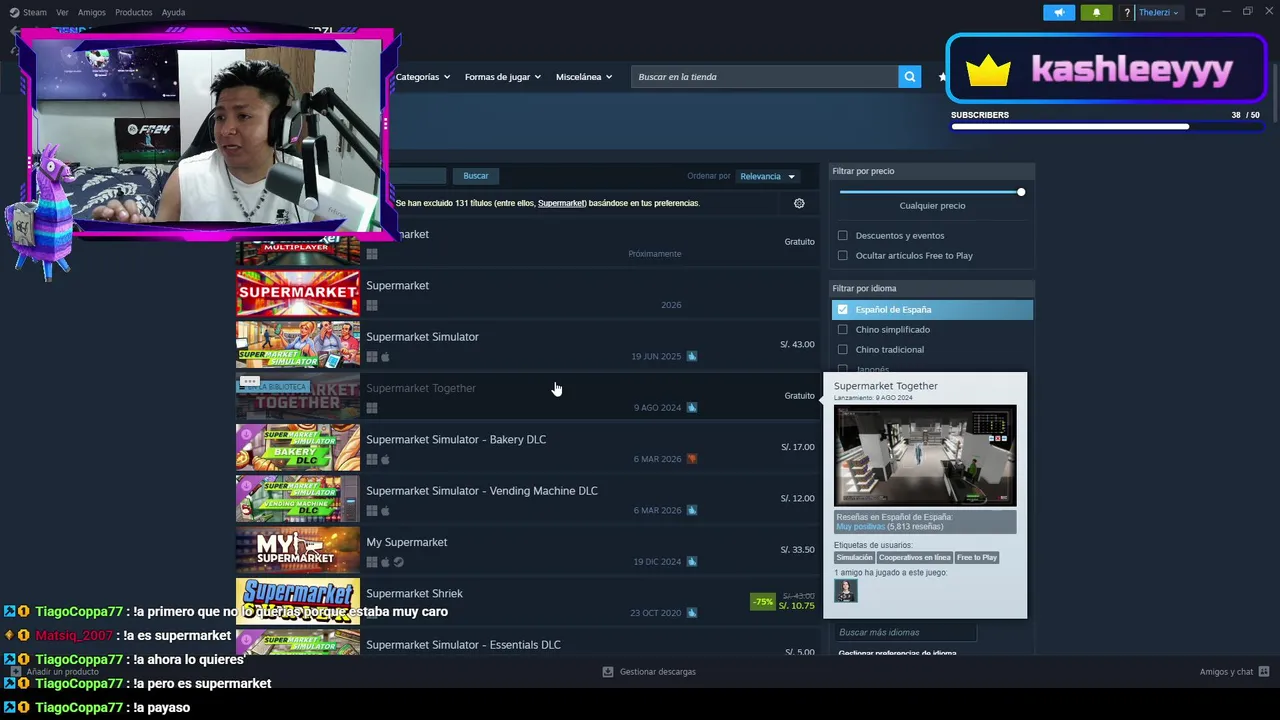Switch to Big Picture mode monitor icon
The height and width of the screenshot is (720, 1280).
(1201, 12)
